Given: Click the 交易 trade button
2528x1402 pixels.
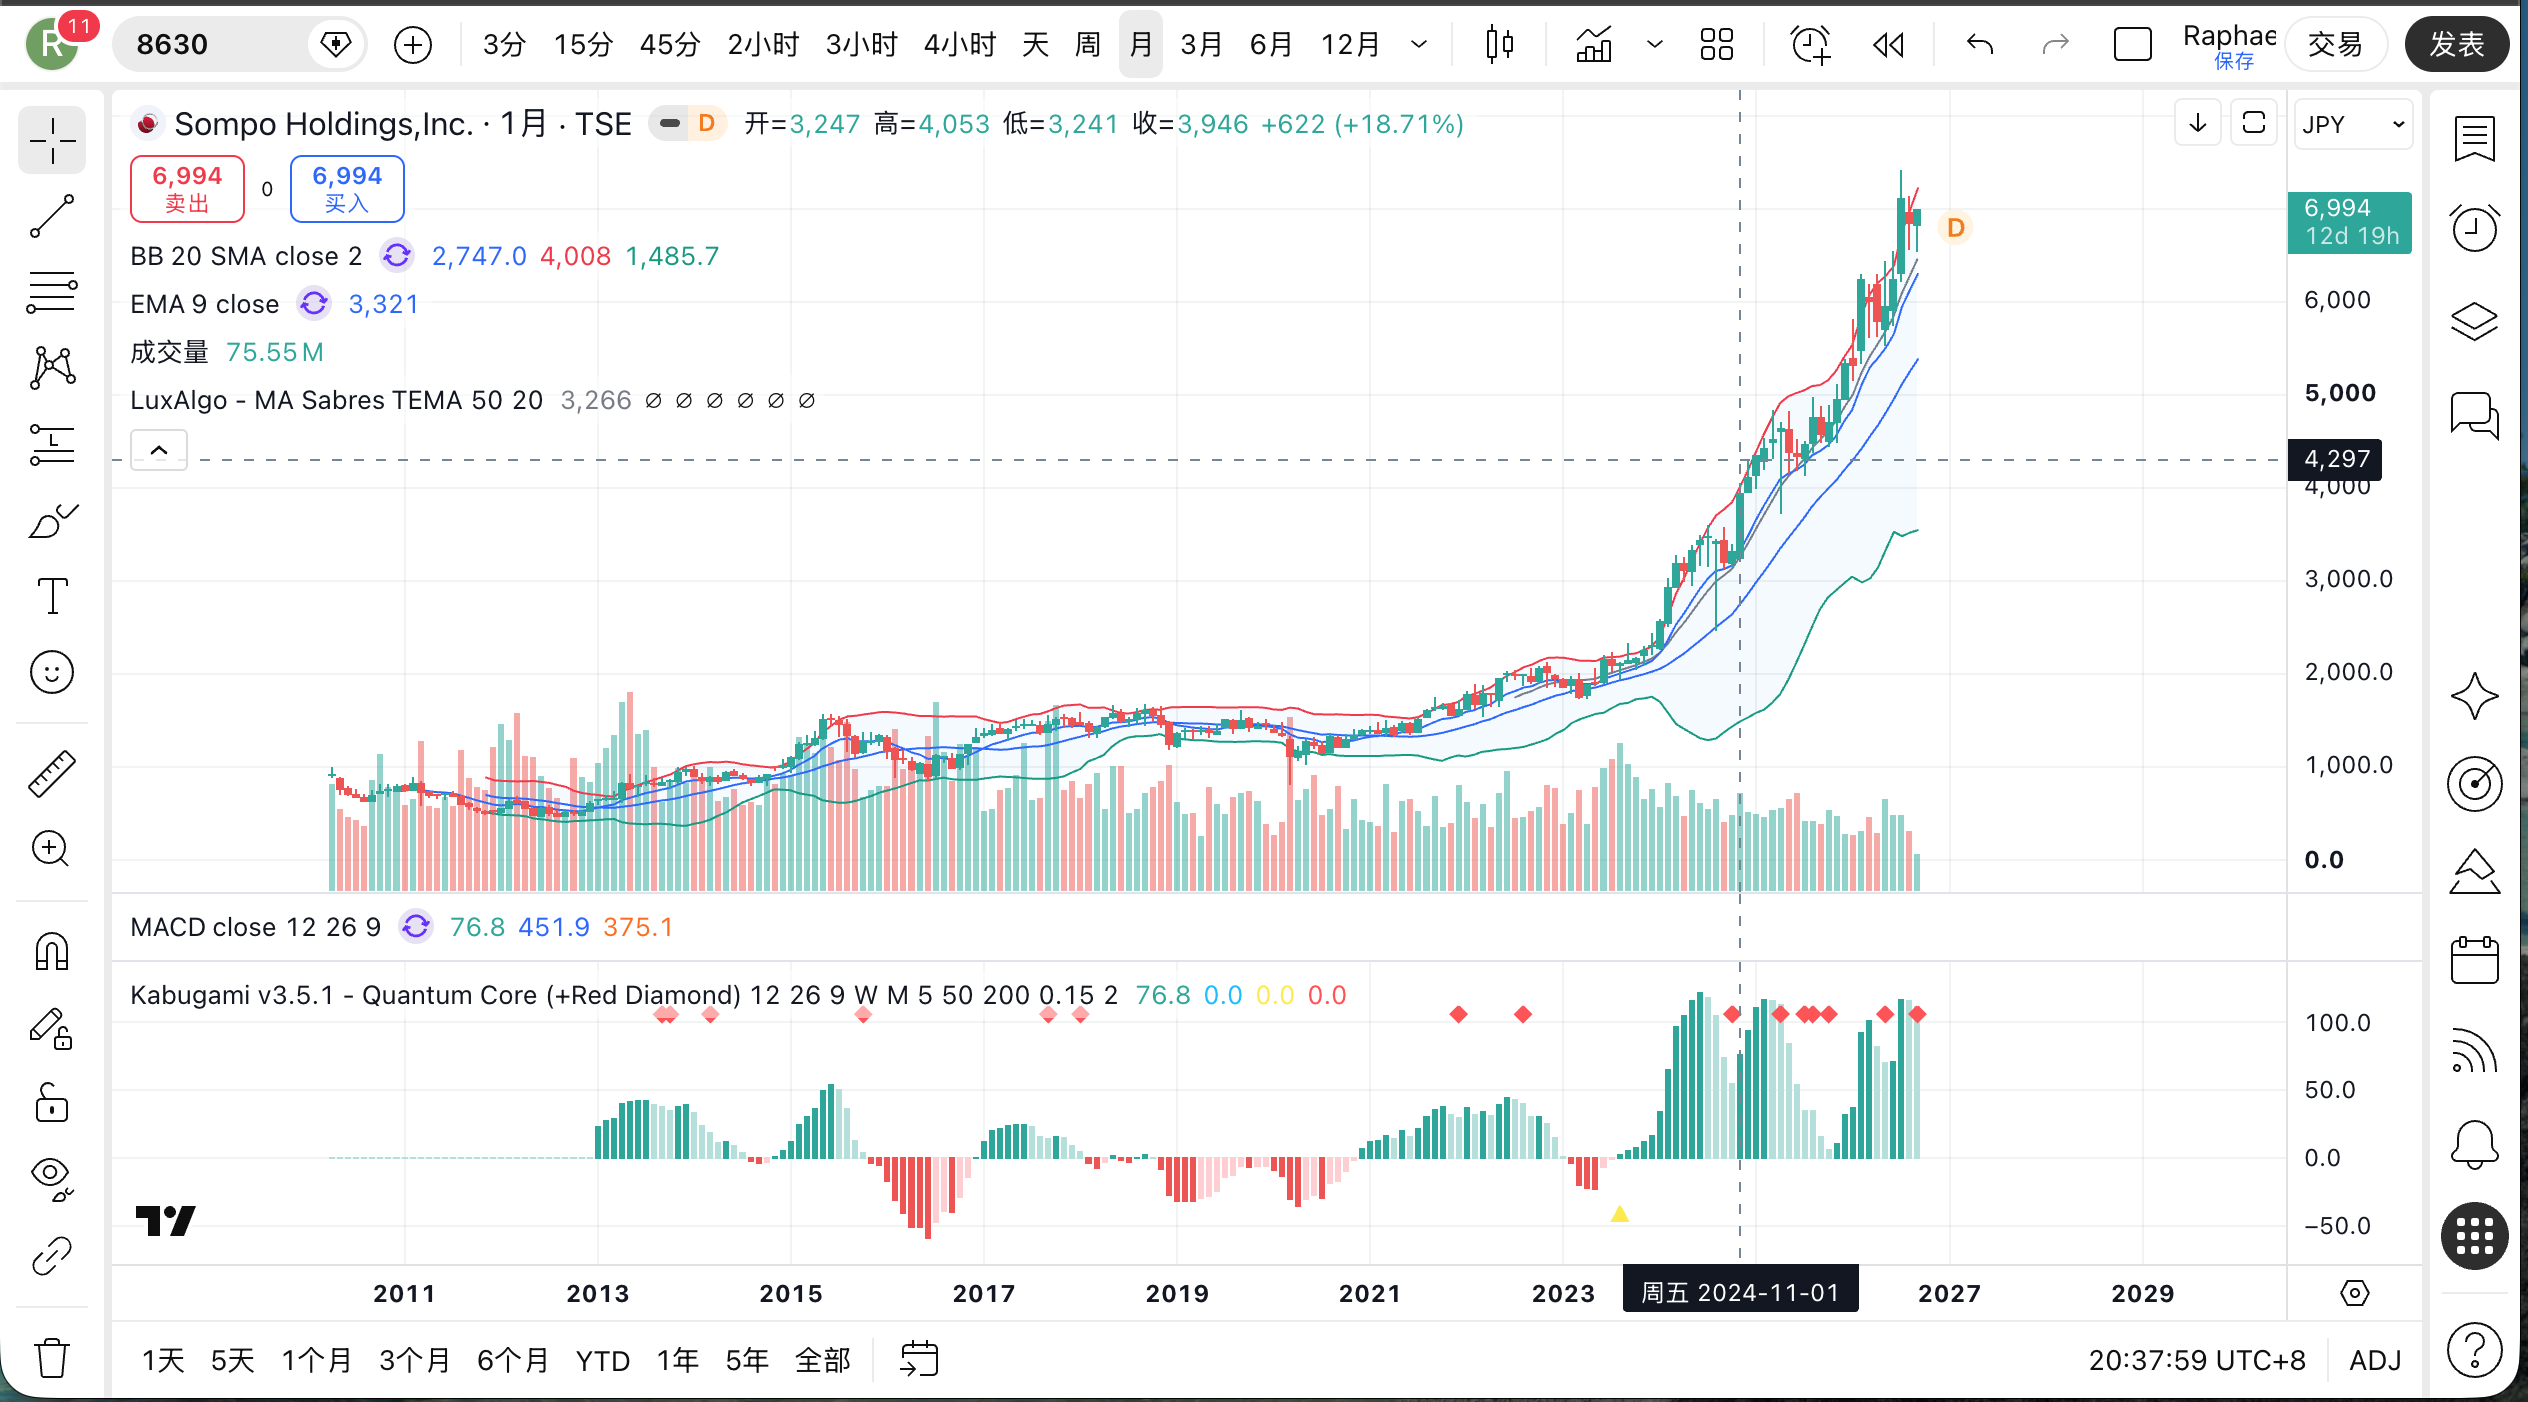Looking at the screenshot, I should coord(2335,44).
